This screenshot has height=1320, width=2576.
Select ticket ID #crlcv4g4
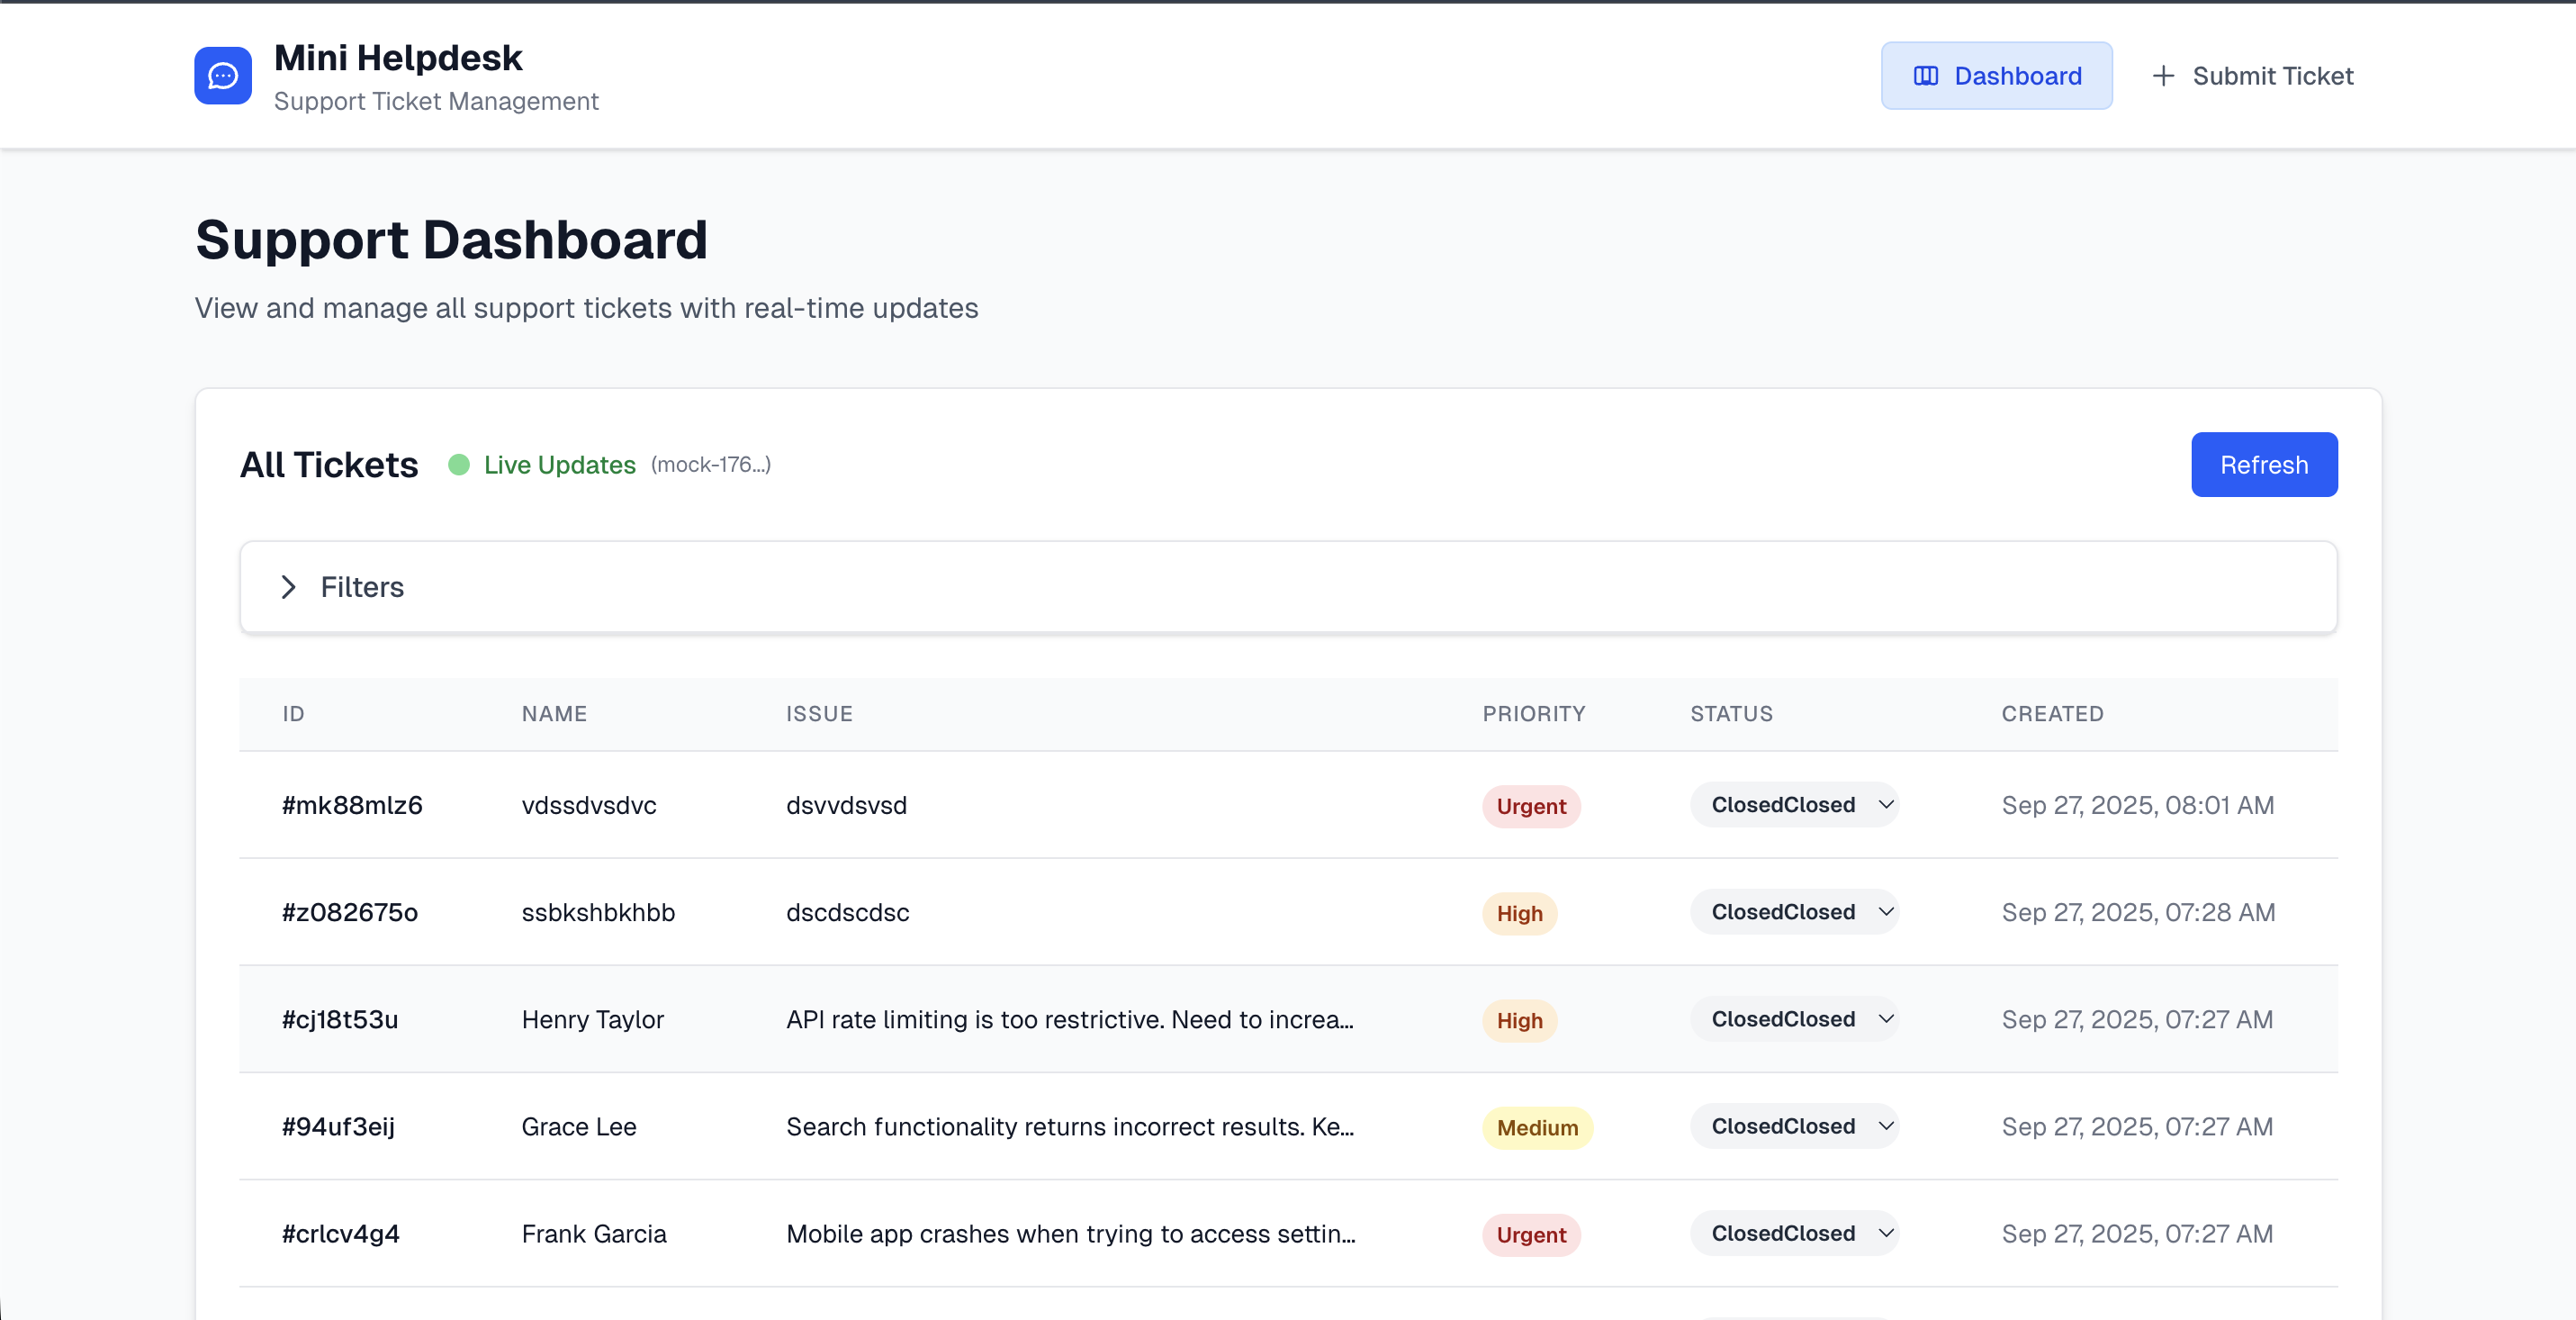tap(341, 1234)
